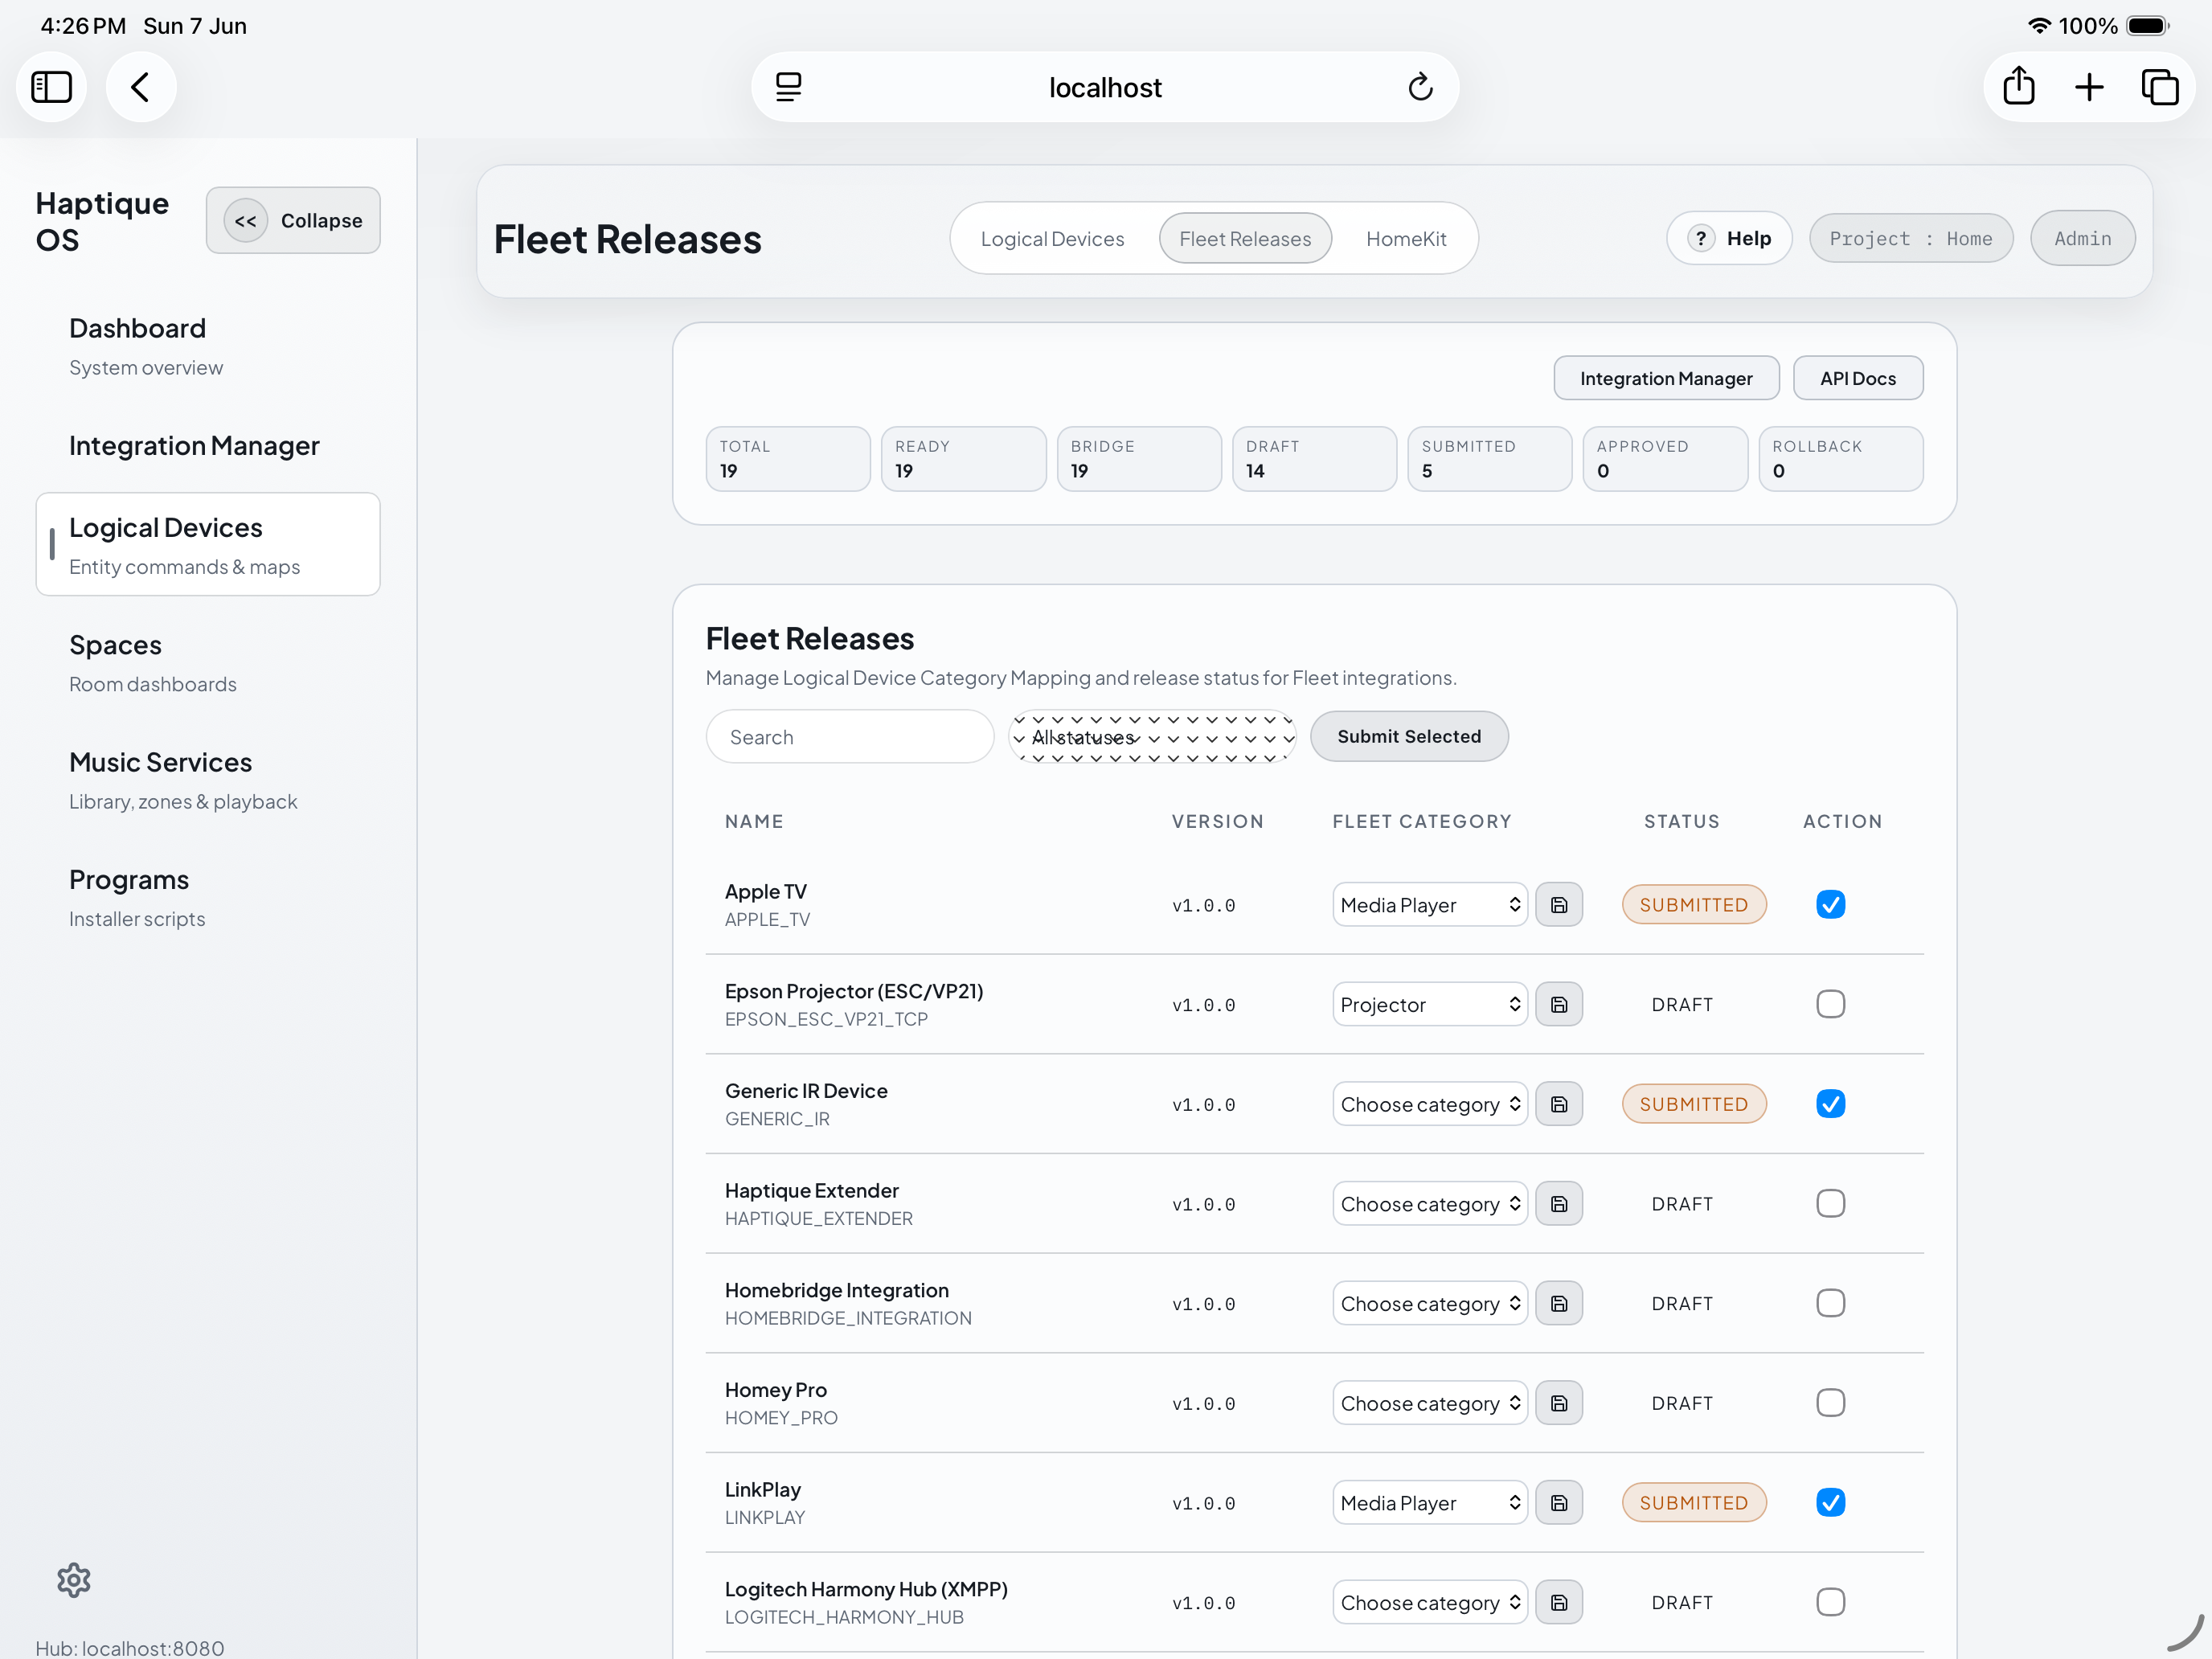Click into the Search field
Screen dimensions: 2212x1659
click(x=850, y=737)
